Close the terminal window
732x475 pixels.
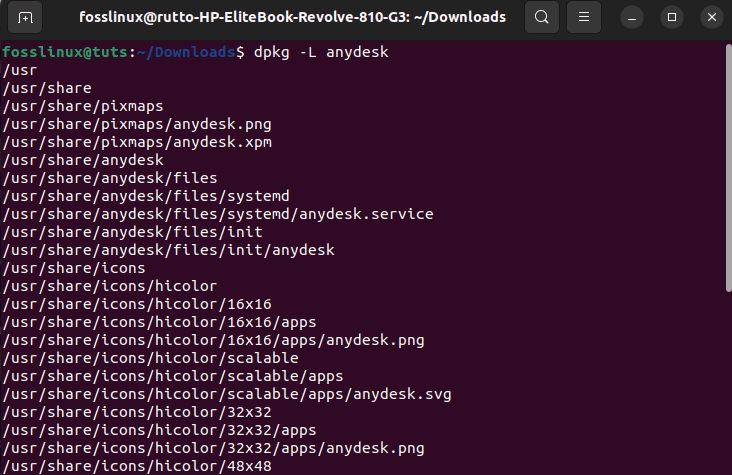pyautogui.click(x=711, y=18)
